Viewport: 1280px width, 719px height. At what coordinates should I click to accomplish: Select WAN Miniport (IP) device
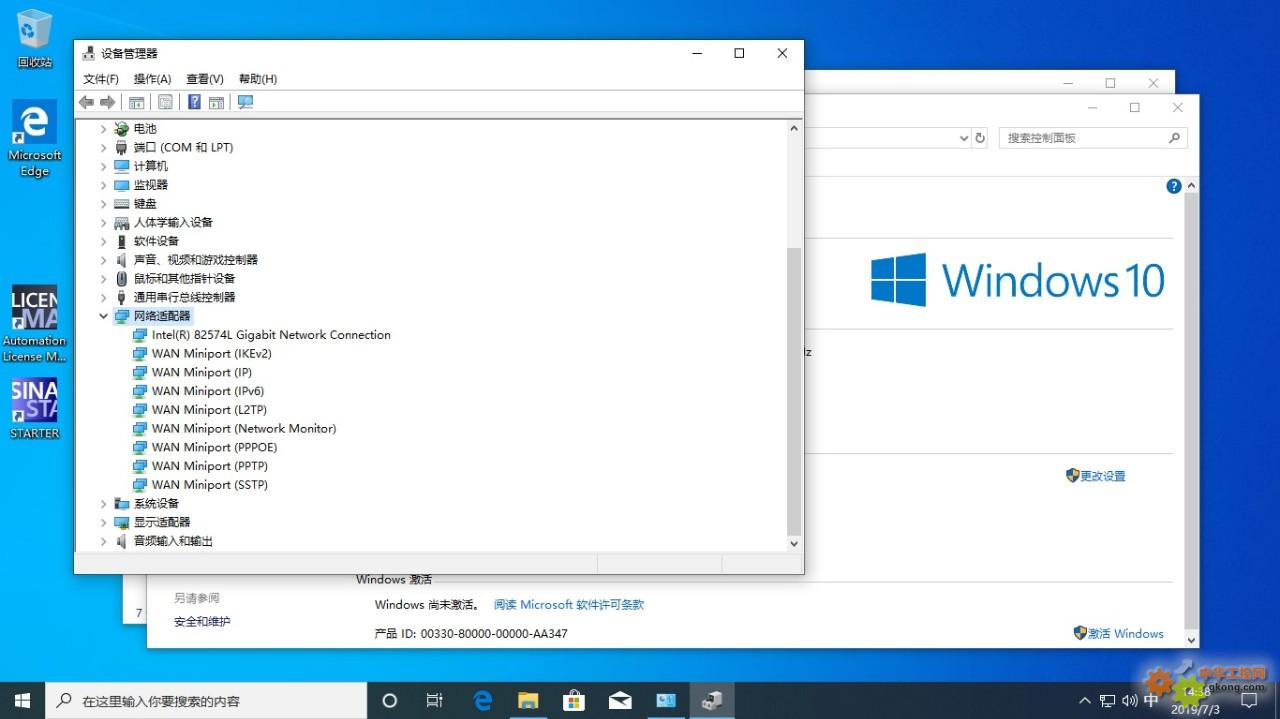coord(192,372)
